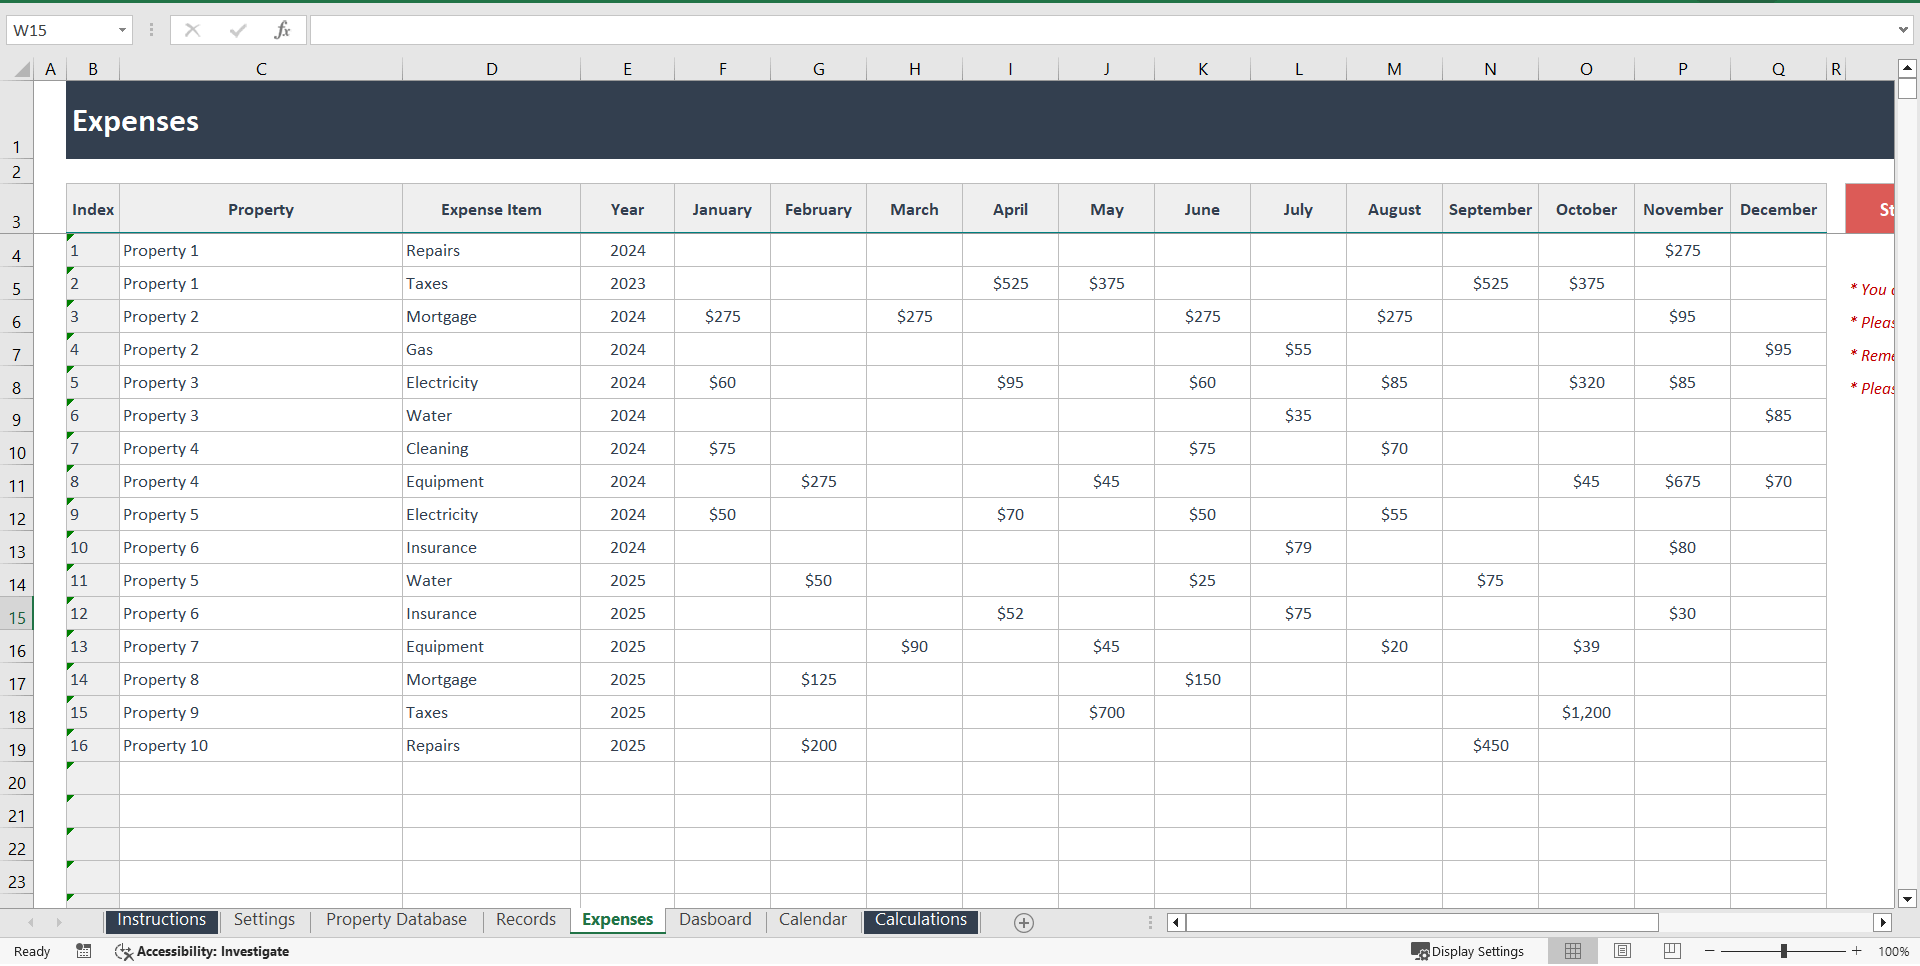Open the Instructions sheet tab
Screen dimensions: 1920x966
click(x=161, y=920)
